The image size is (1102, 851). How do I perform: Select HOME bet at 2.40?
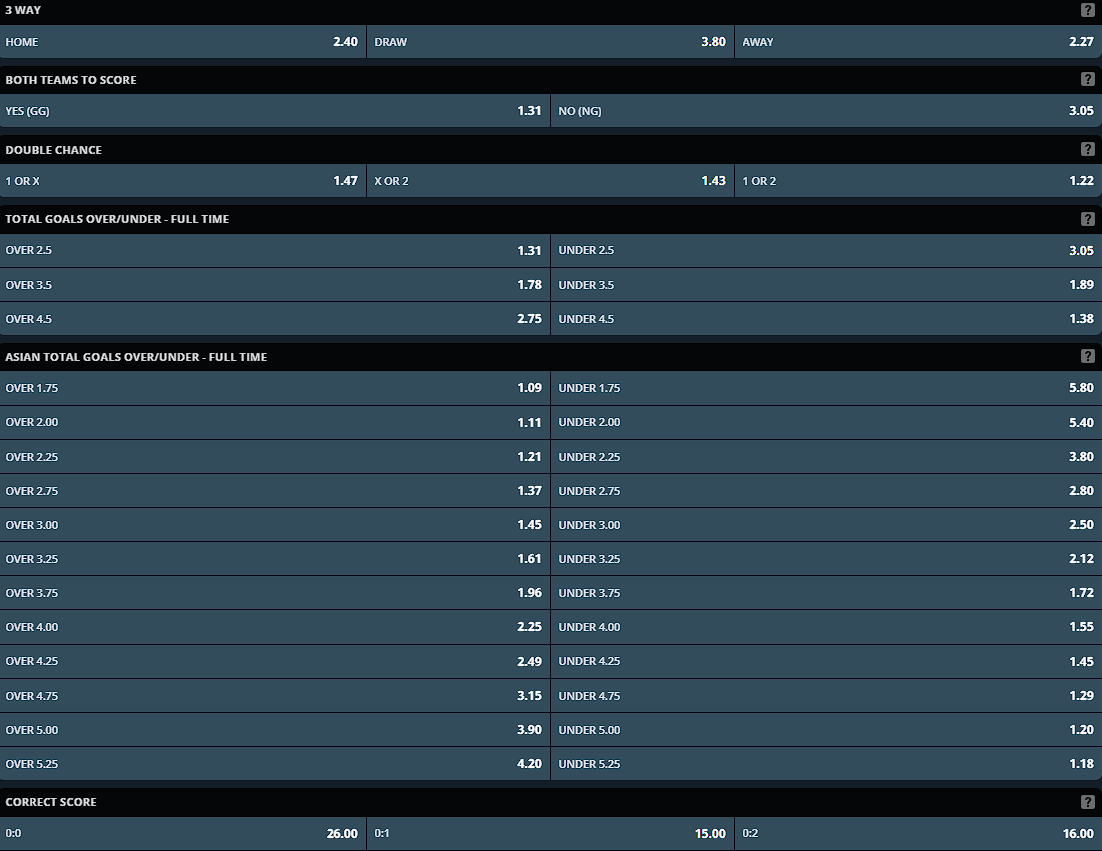(183, 41)
